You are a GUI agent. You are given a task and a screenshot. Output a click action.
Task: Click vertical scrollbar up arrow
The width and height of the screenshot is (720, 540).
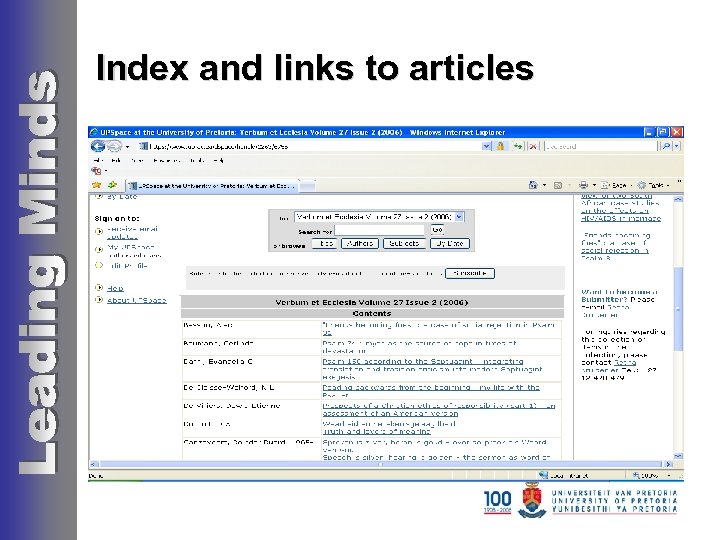point(678,199)
